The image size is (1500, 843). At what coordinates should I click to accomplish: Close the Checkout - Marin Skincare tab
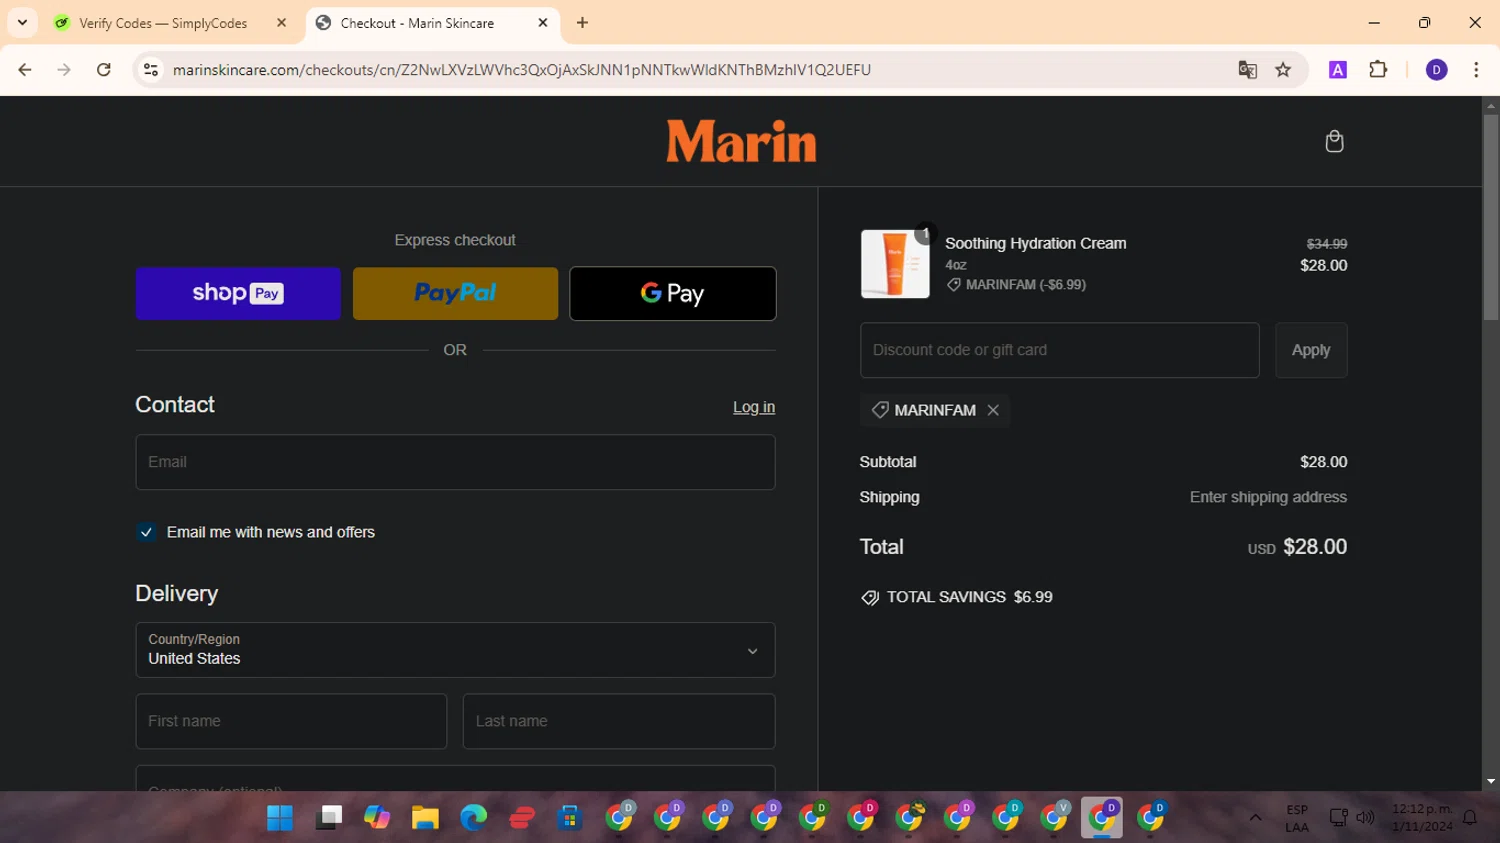(x=543, y=23)
